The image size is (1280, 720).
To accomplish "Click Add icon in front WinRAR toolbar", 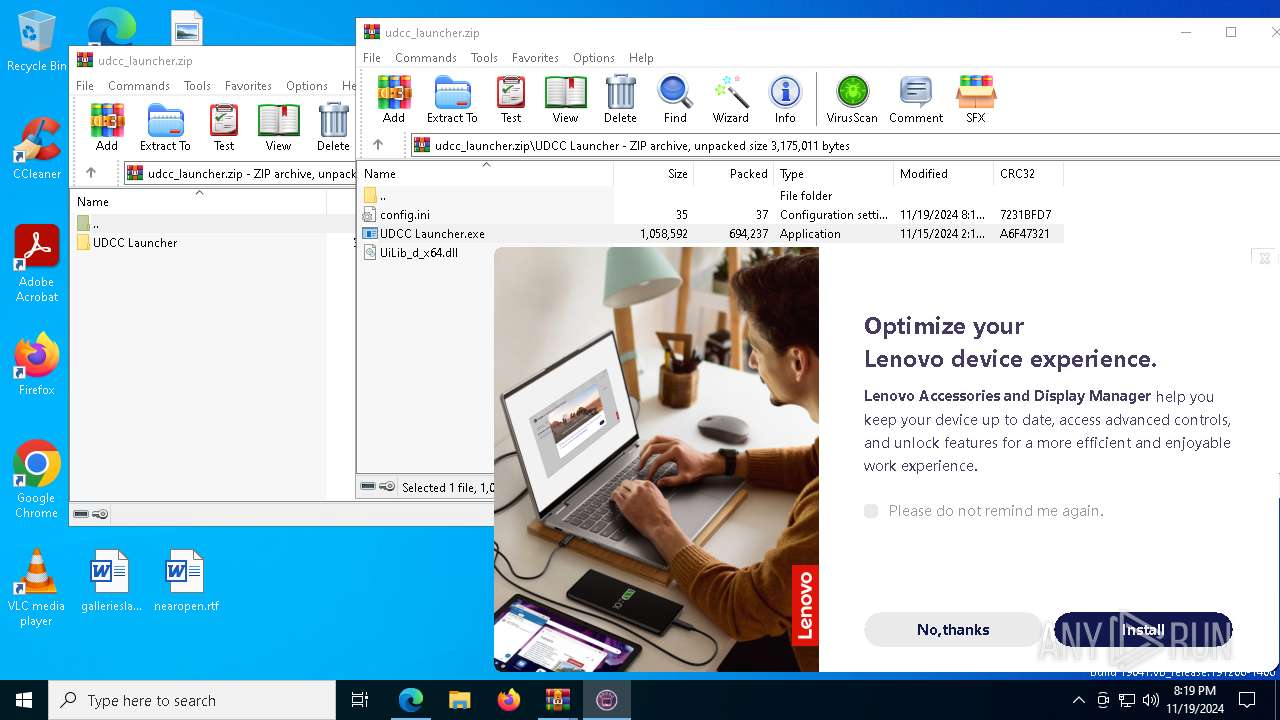I will [x=394, y=99].
